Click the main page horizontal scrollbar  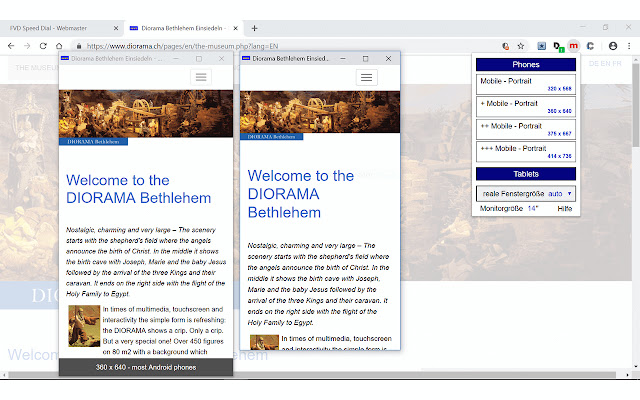click(312, 374)
